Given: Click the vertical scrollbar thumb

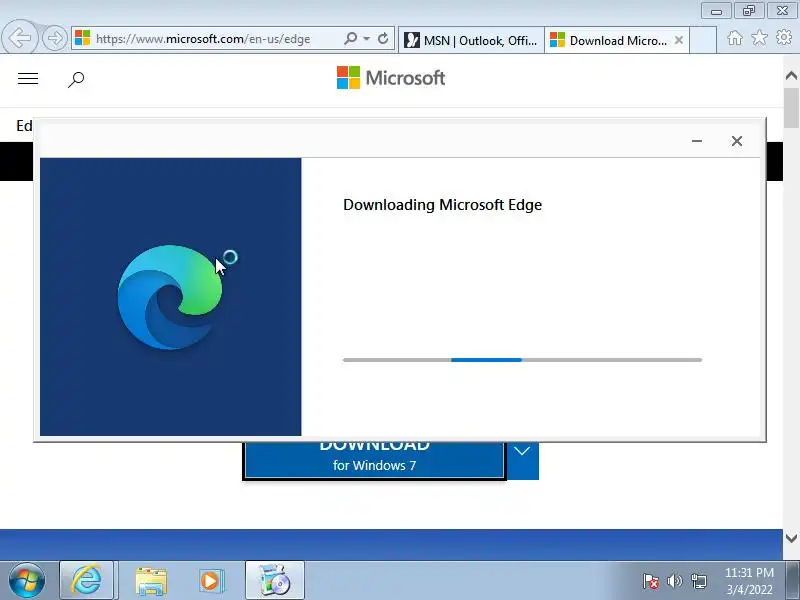Looking at the screenshot, I should (792, 108).
